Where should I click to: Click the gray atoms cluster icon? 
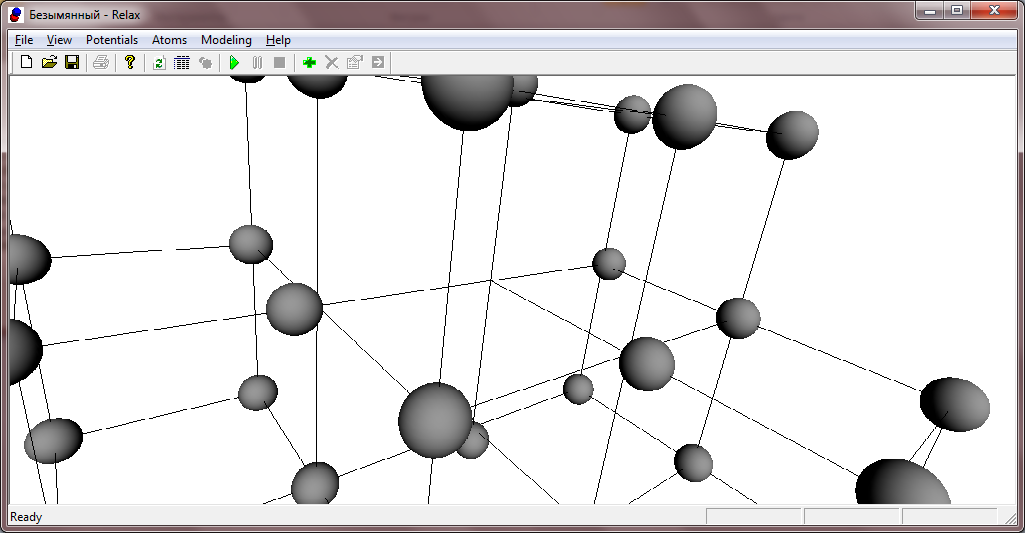coord(205,62)
